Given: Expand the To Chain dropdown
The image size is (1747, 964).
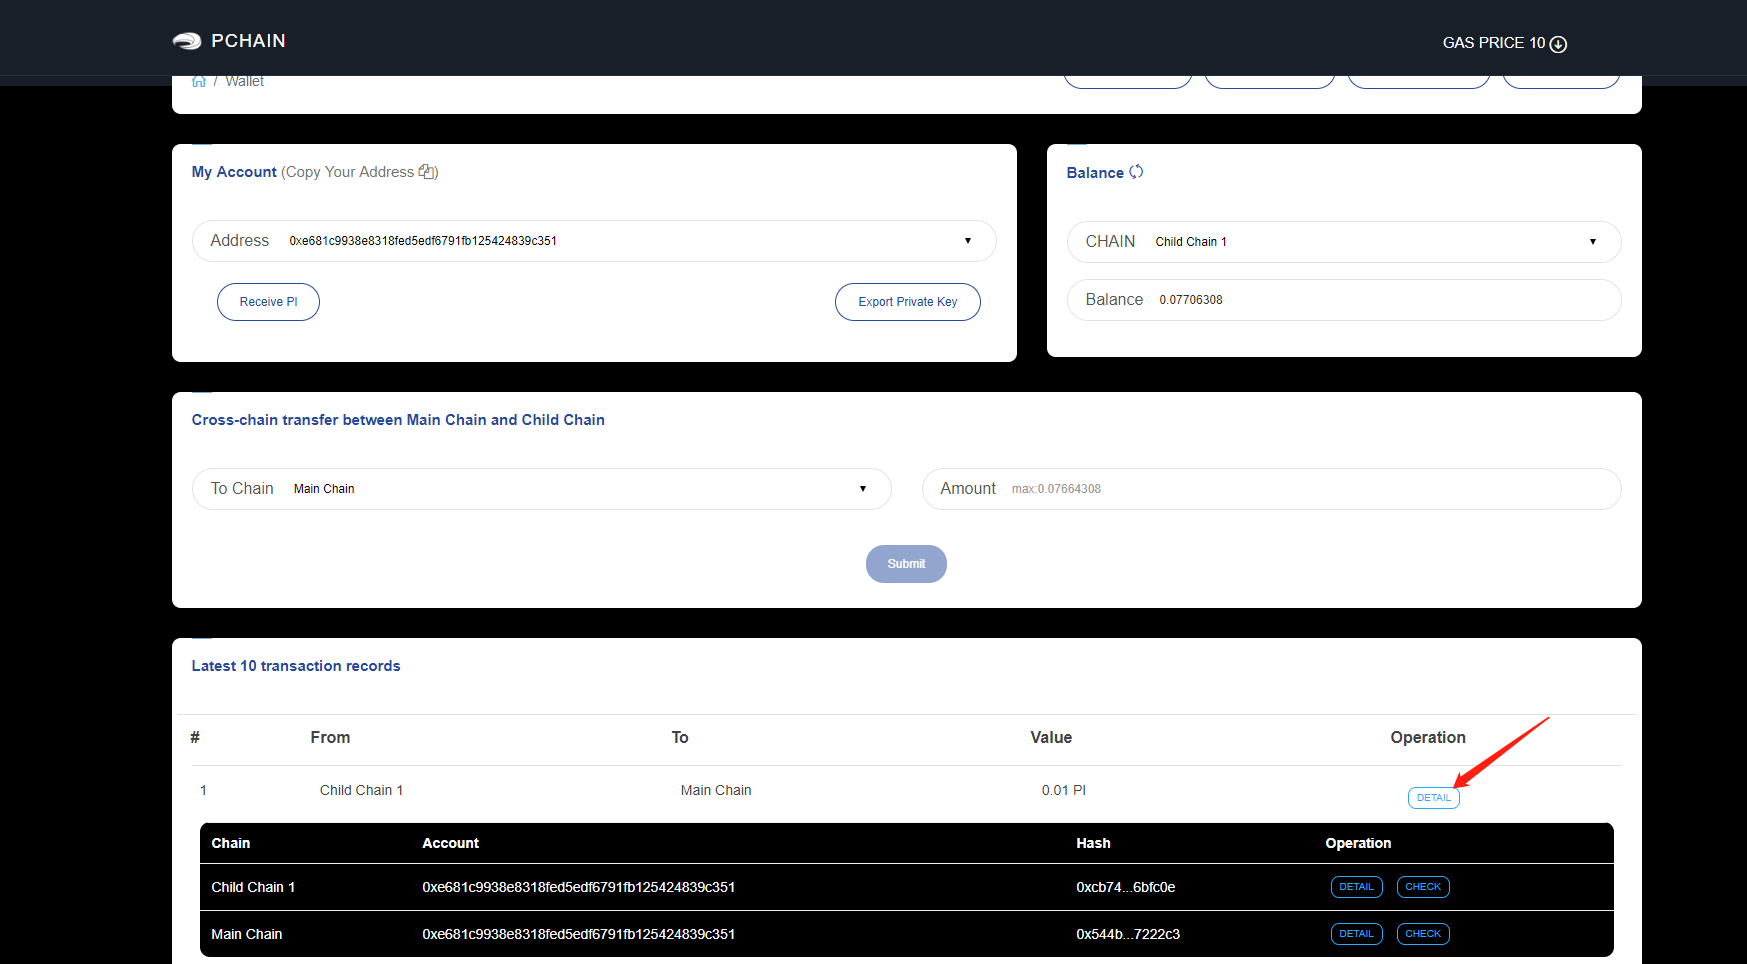Looking at the screenshot, I should 862,489.
